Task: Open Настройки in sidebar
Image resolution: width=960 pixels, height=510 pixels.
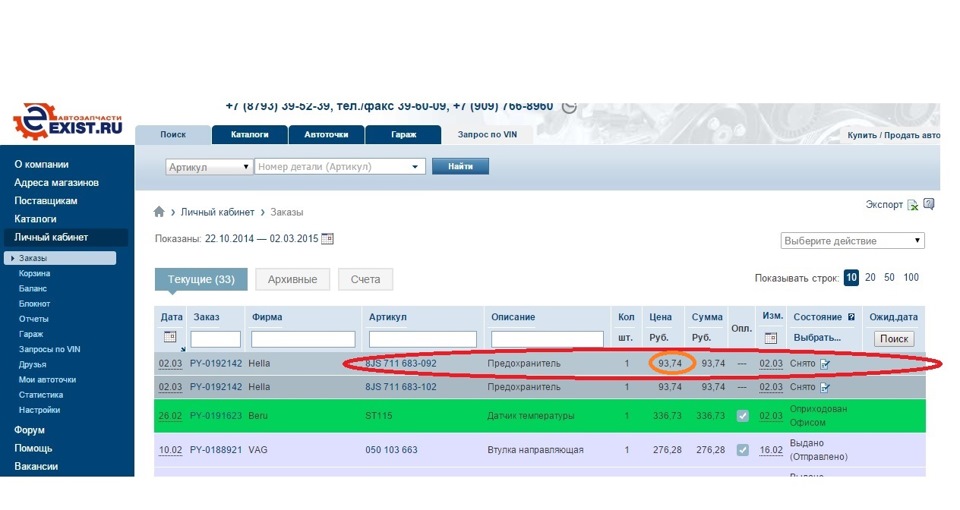Action: point(39,410)
